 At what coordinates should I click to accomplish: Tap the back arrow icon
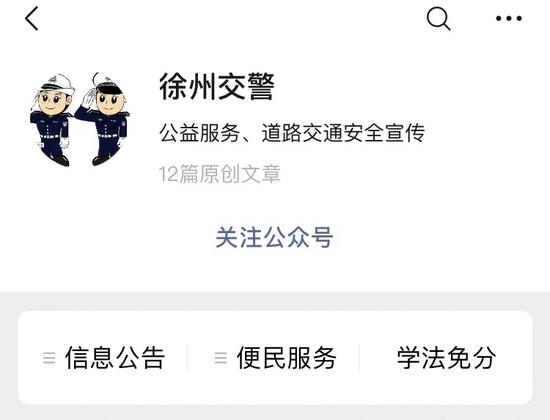(32, 18)
